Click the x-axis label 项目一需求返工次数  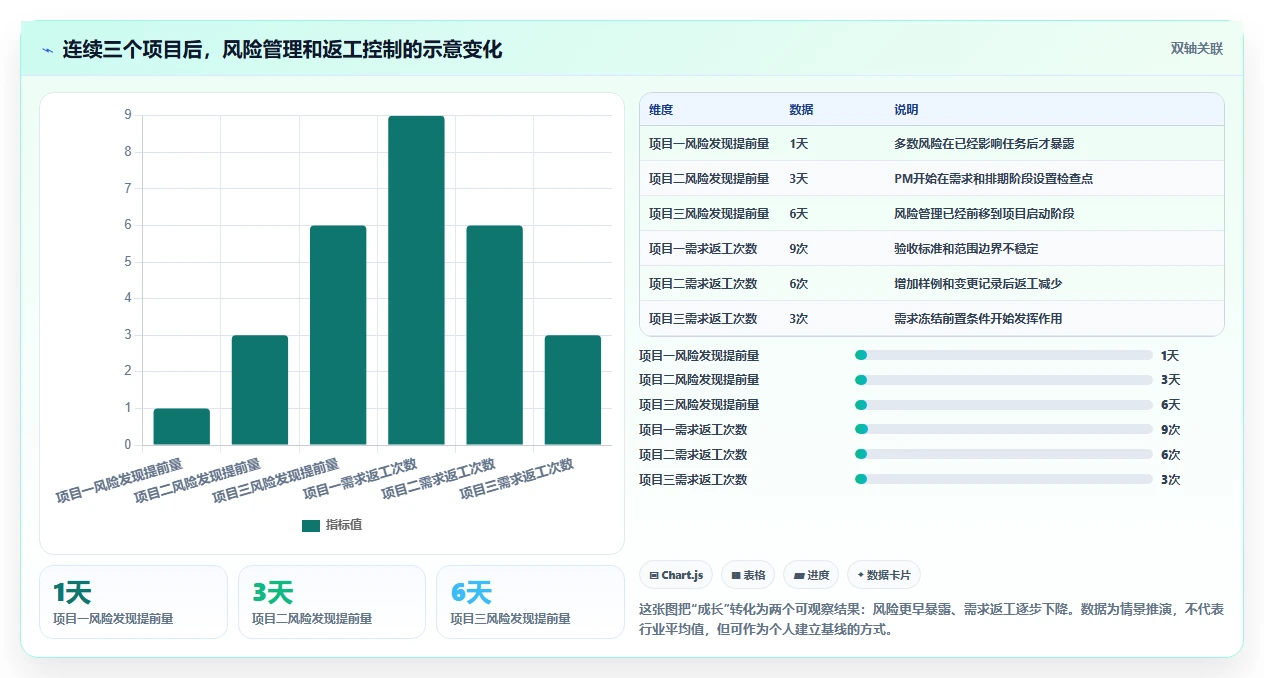click(x=360, y=479)
